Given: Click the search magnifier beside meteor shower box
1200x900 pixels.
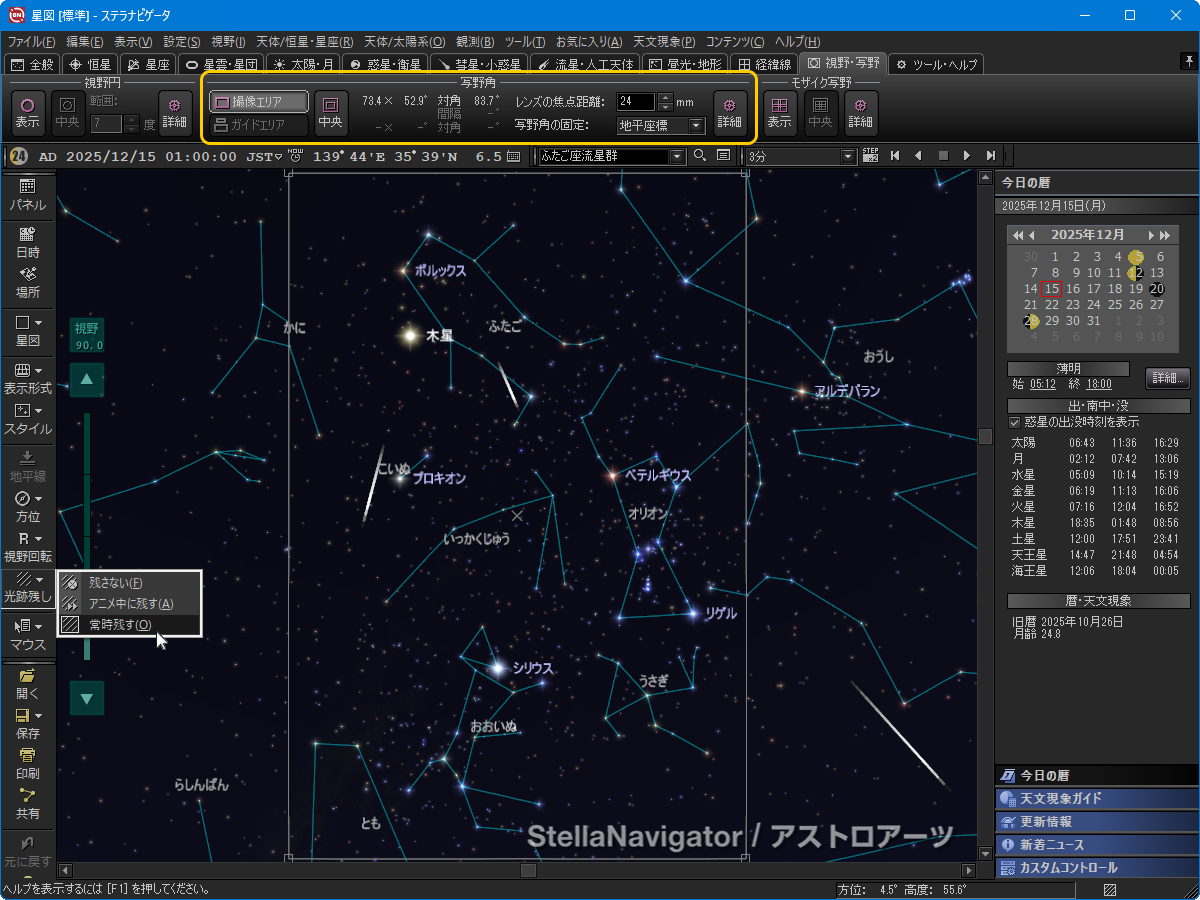Looking at the screenshot, I should tap(700, 156).
